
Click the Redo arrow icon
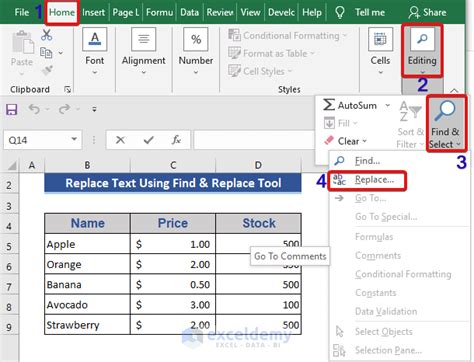pos(64,109)
